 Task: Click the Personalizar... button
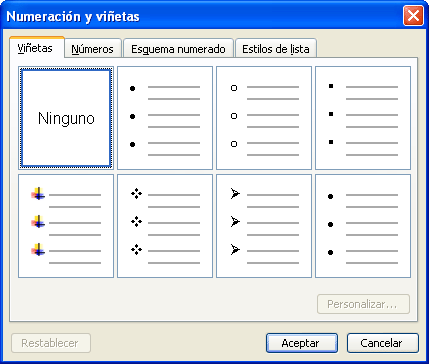363,304
